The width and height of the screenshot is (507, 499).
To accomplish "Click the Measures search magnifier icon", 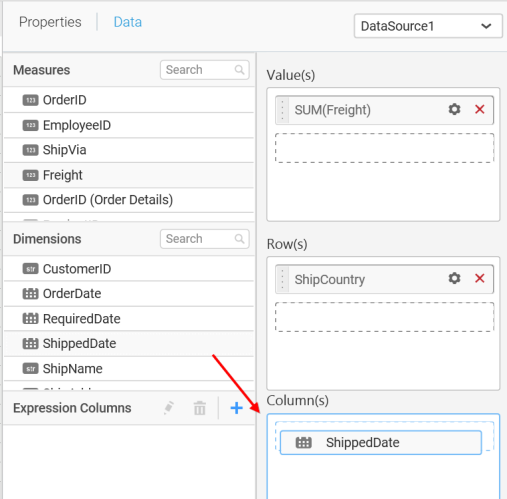I will click(x=239, y=70).
